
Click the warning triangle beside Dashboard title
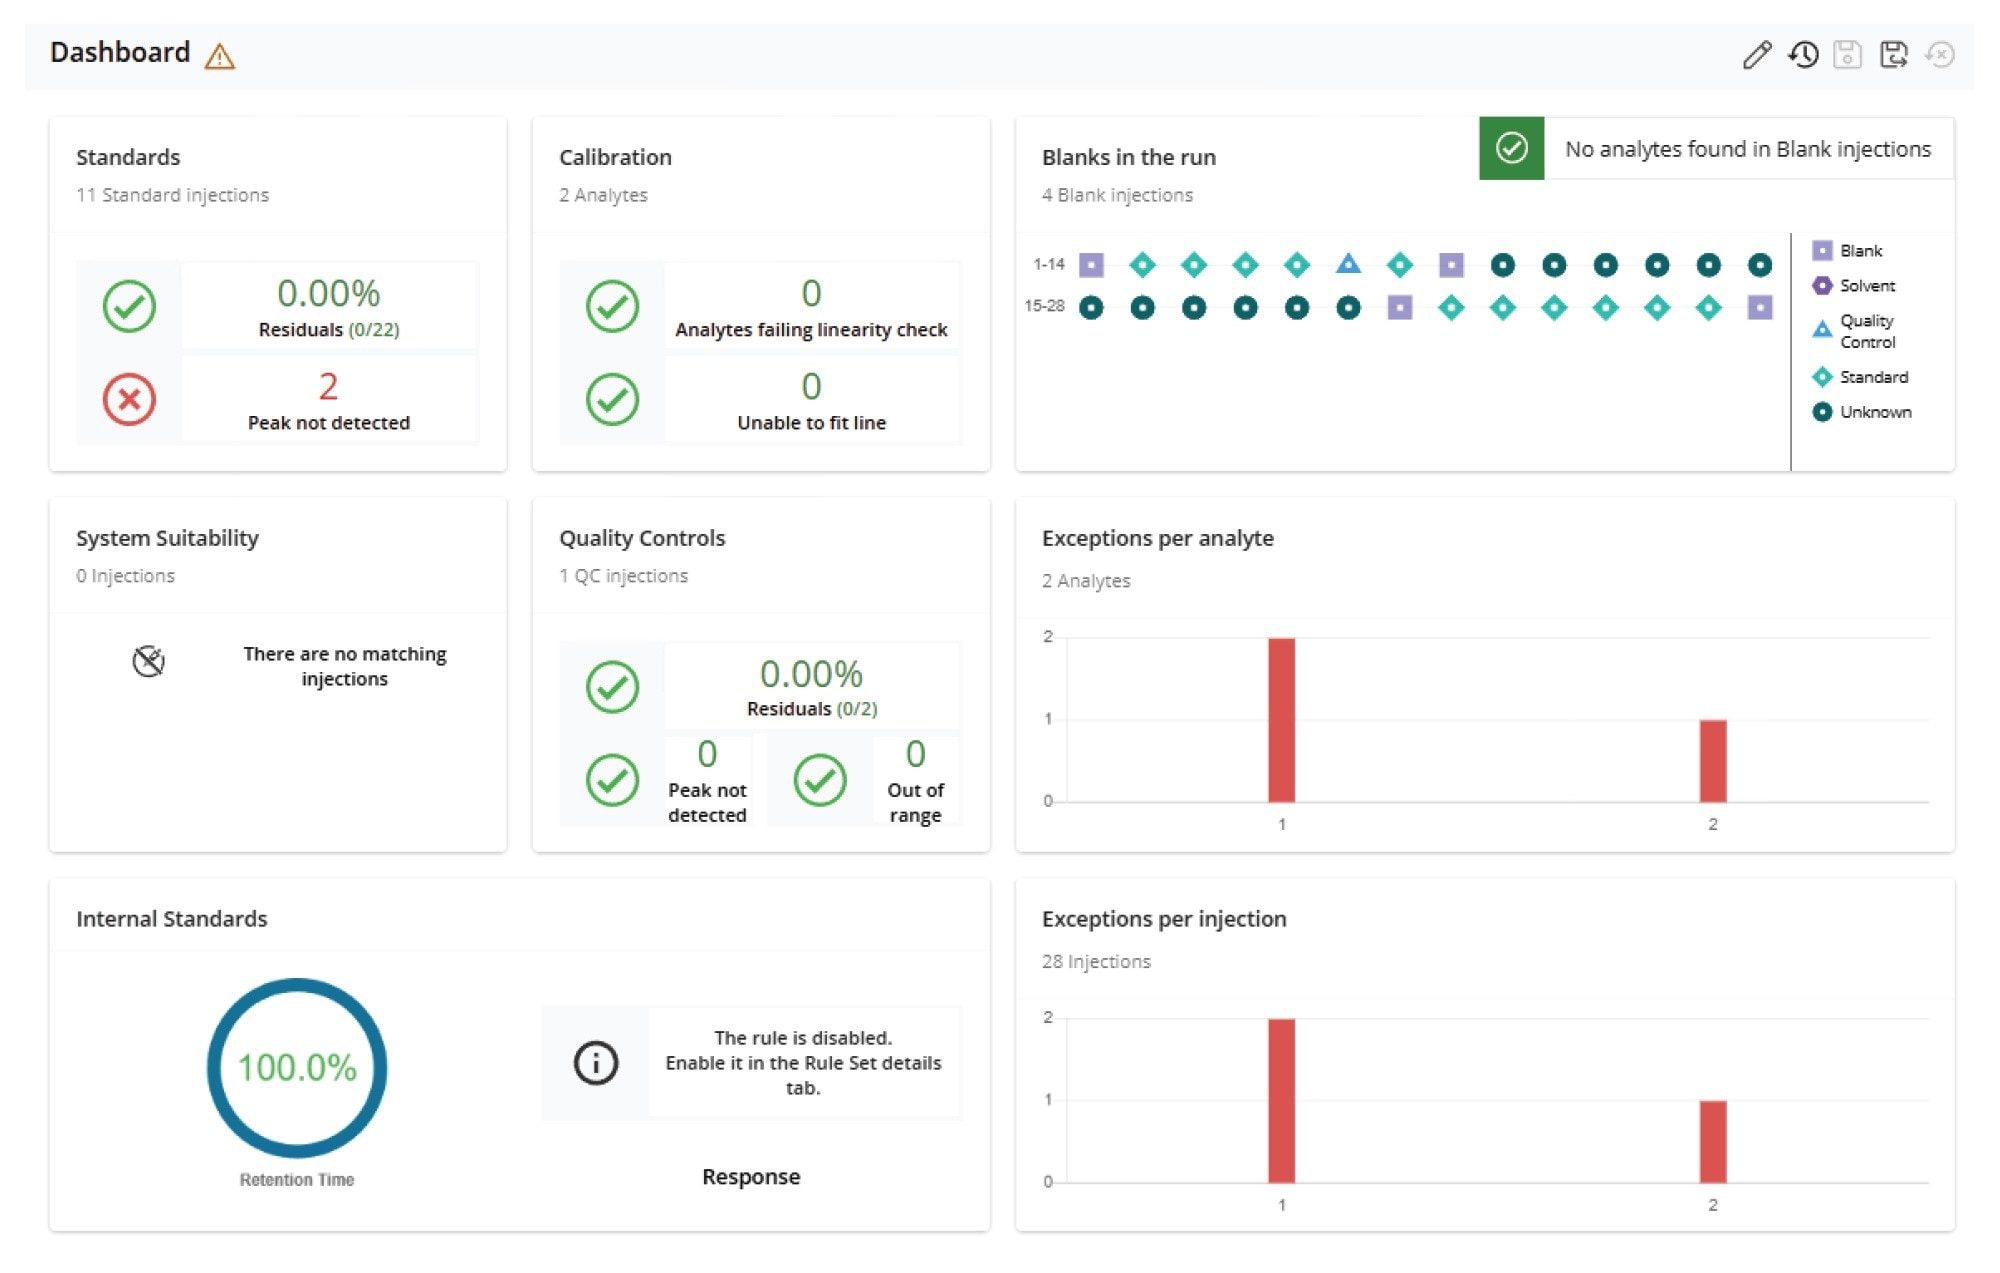tap(218, 57)
